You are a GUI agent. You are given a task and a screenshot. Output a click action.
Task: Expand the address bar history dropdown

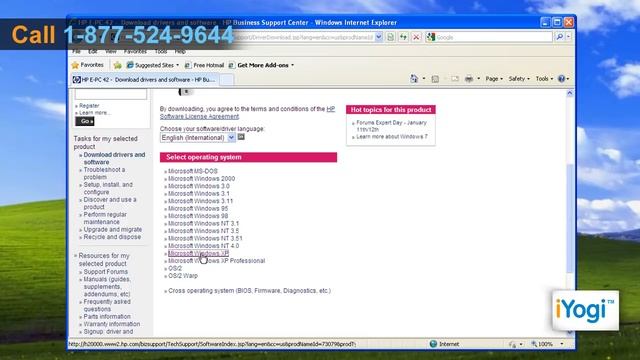[x=379, y=37]
